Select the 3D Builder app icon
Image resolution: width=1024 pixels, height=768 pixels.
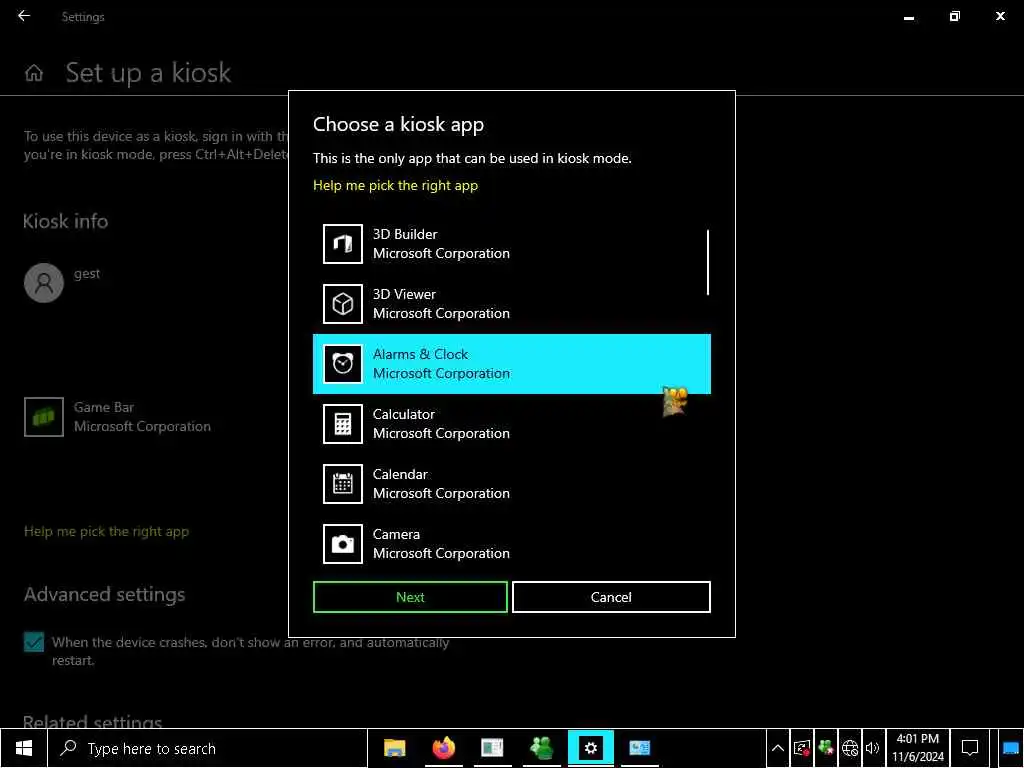coord(343,244)
